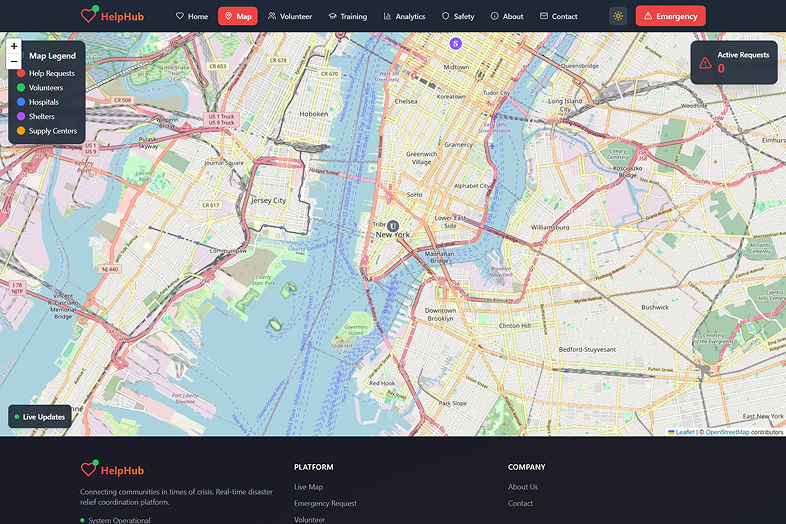Image resolution: width=786 pixels, height=524 pixels.
Task: Click the PLATFORM footer heading
Action: tap(314, 467)
